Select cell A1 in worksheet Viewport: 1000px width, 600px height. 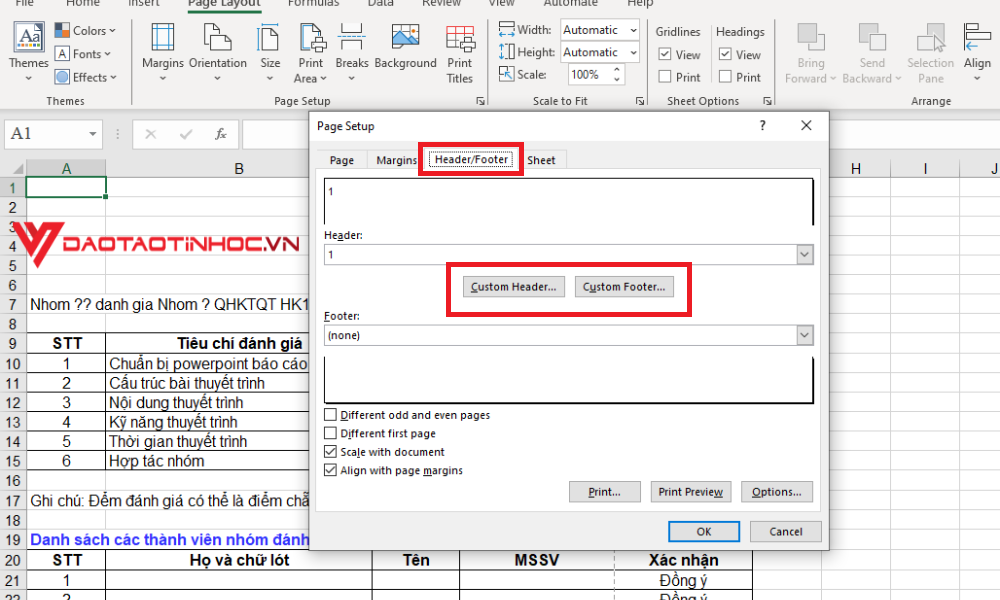click(66, 187)
